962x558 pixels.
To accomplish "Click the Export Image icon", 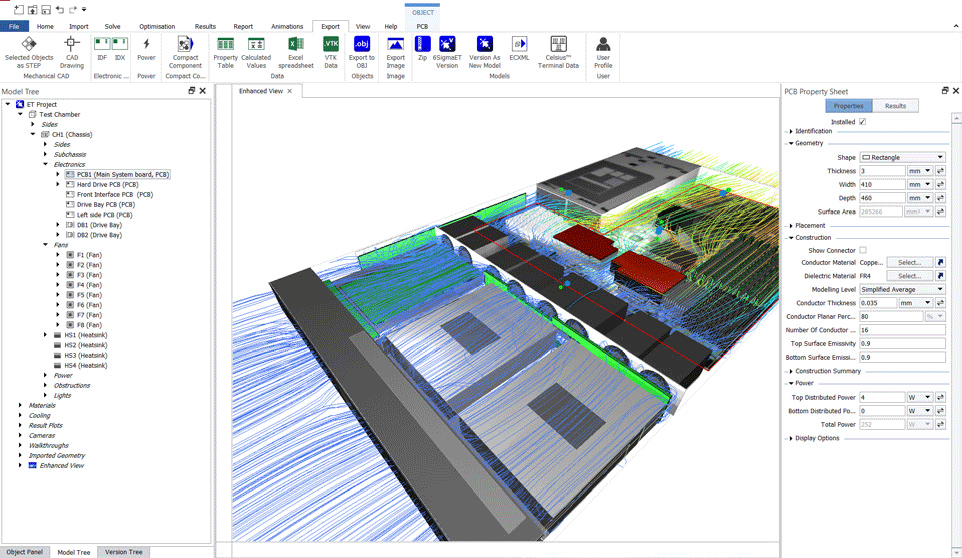I will coord(396,45).
